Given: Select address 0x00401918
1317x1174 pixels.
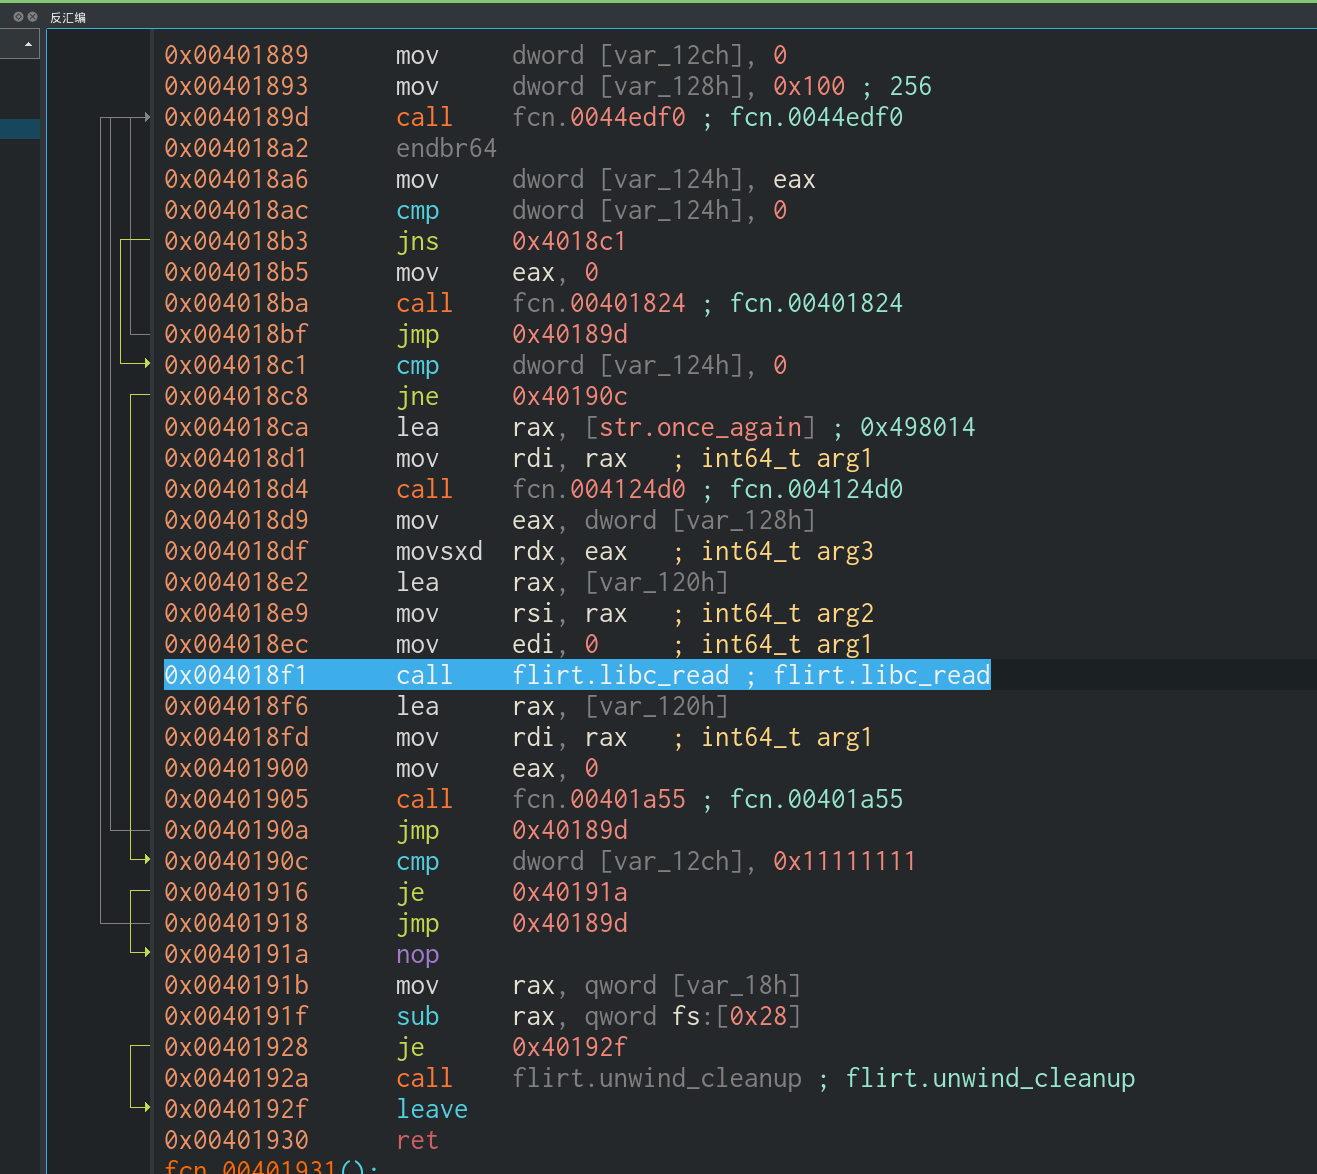Looking at the screenshot, I should [x=236, y=923].
